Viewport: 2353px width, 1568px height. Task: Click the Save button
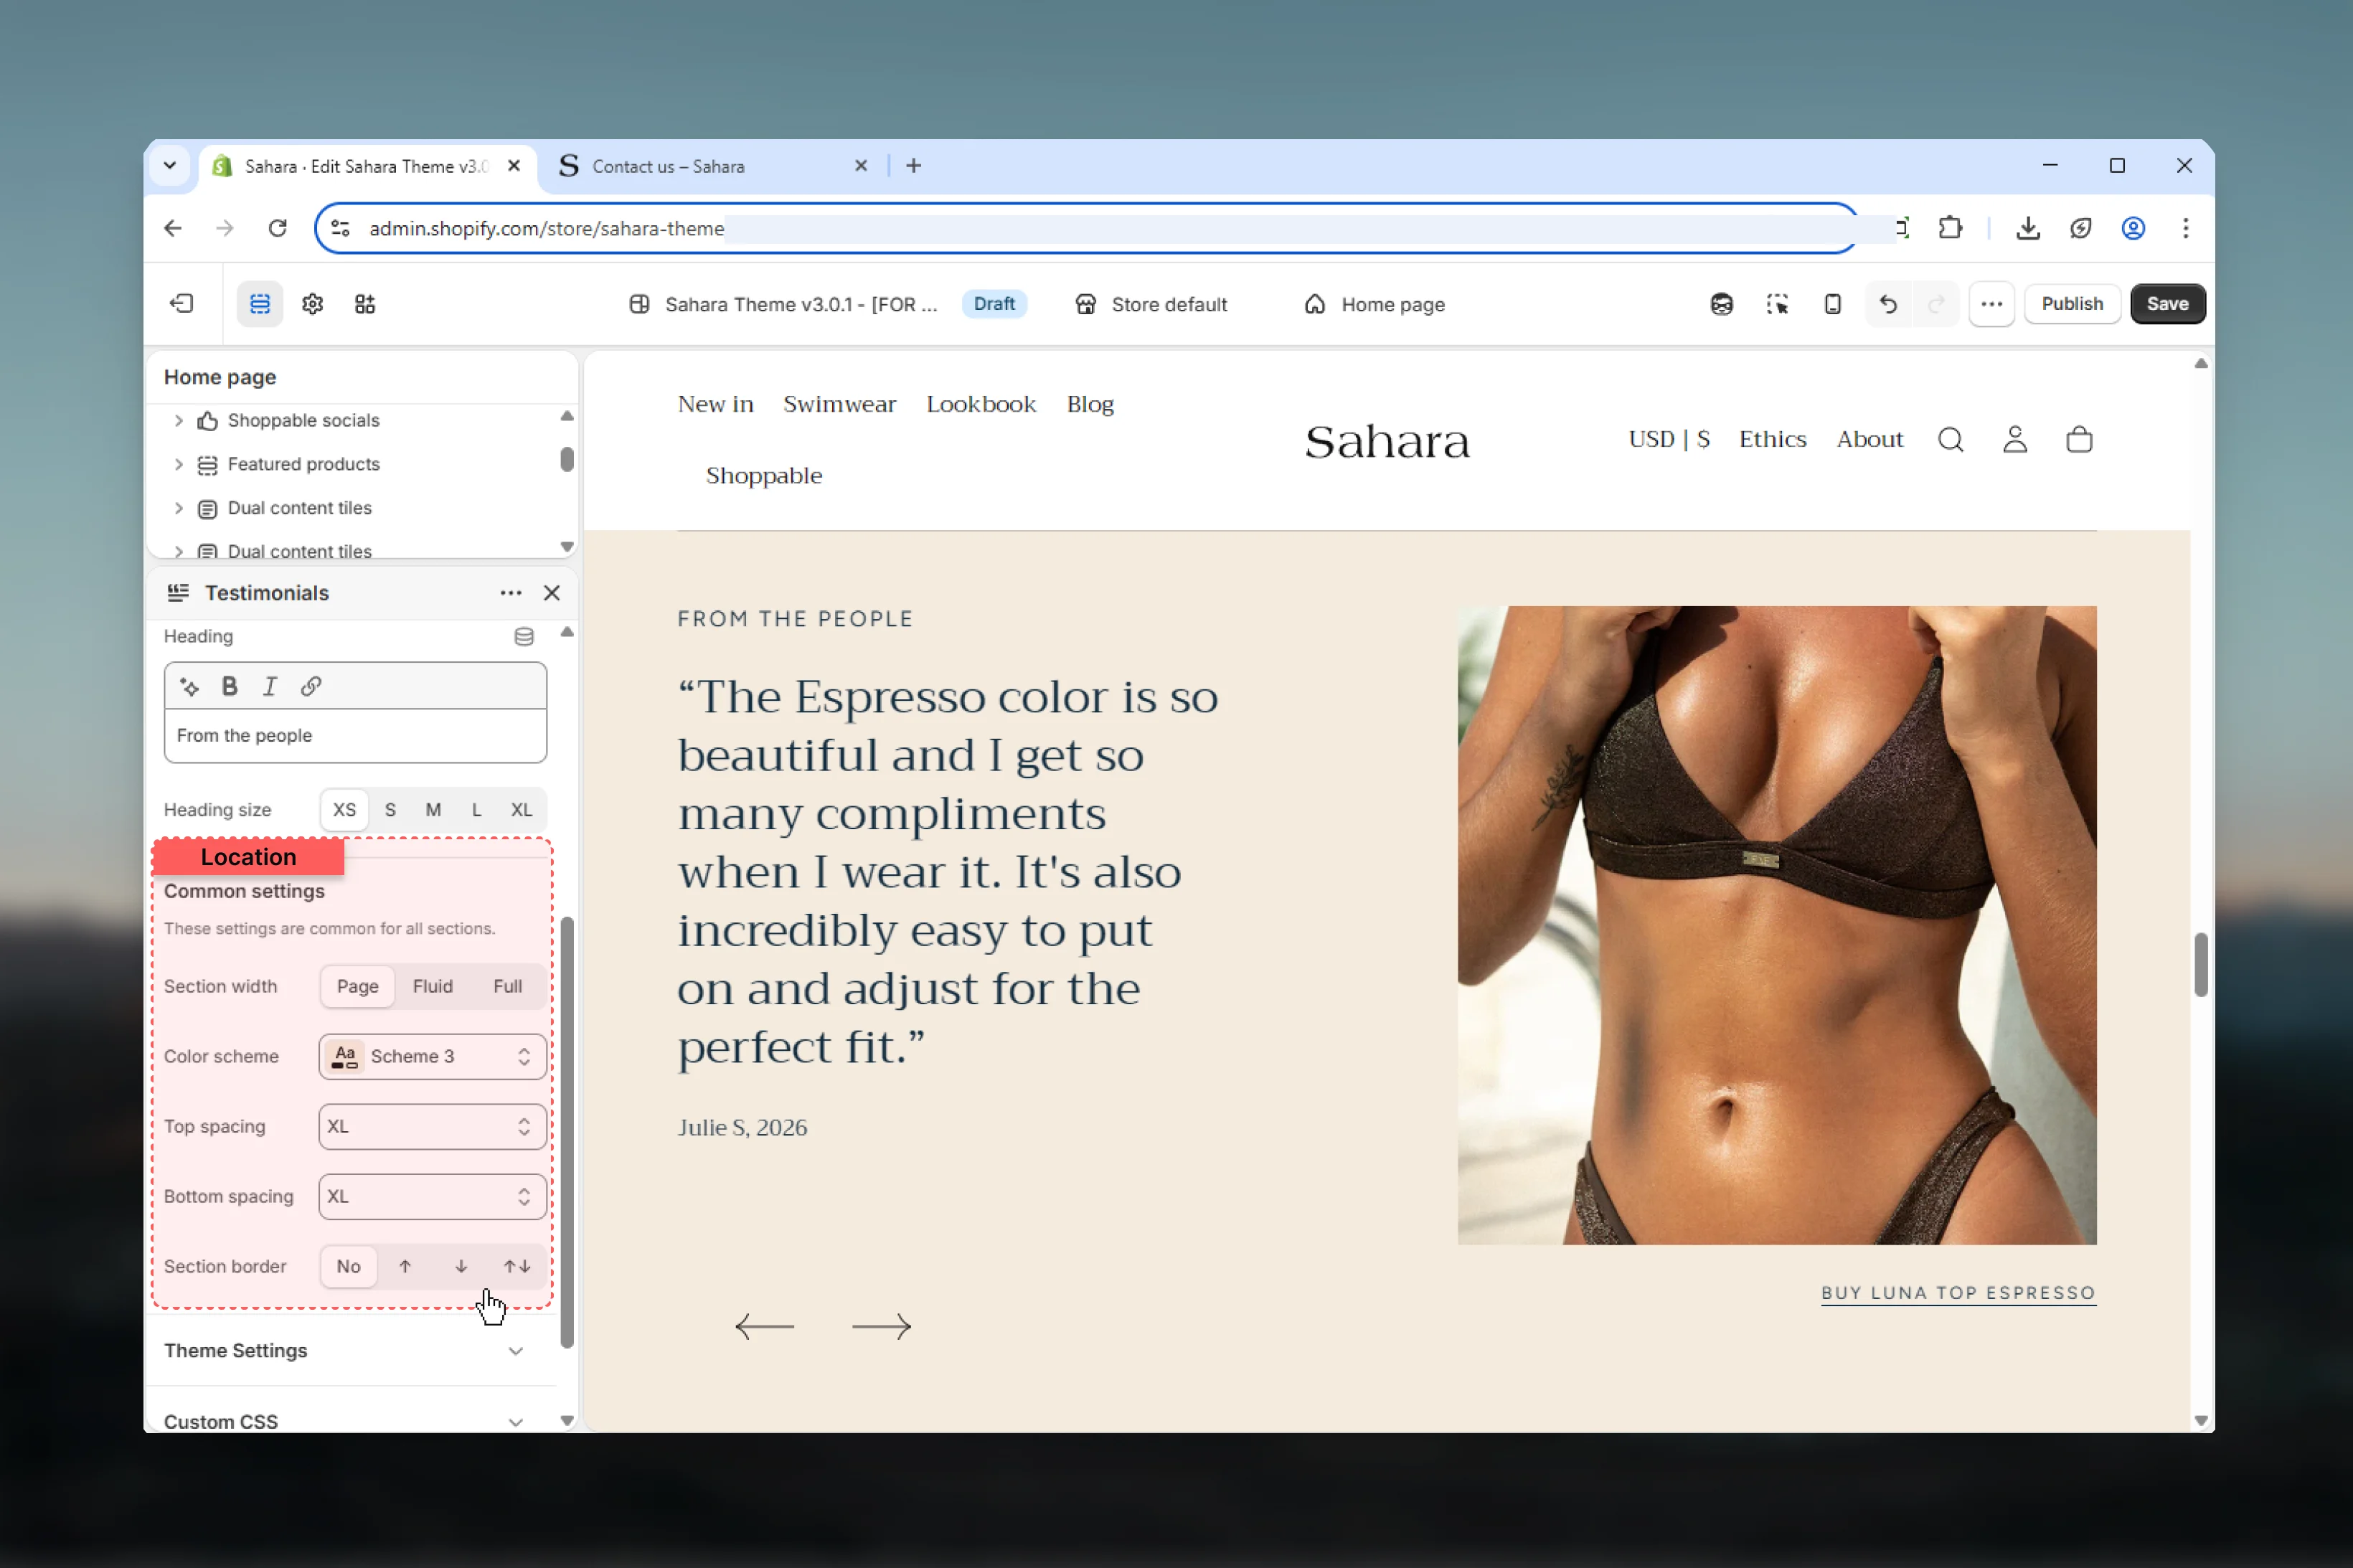point(2167,304)
